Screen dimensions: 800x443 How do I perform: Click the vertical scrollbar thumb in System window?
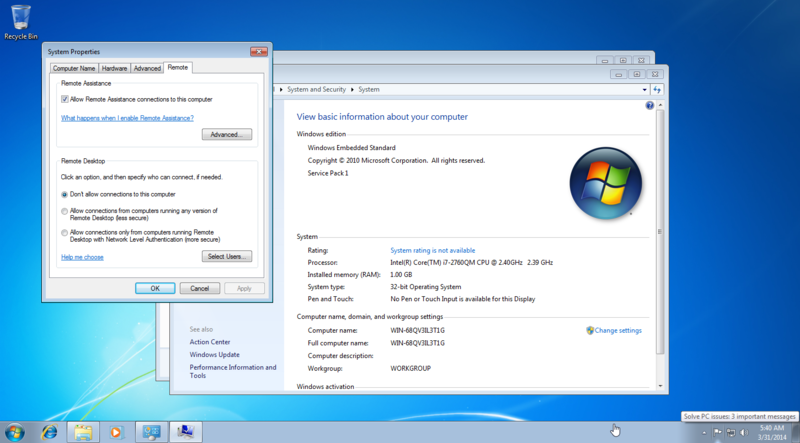click(x=660, y=232)
